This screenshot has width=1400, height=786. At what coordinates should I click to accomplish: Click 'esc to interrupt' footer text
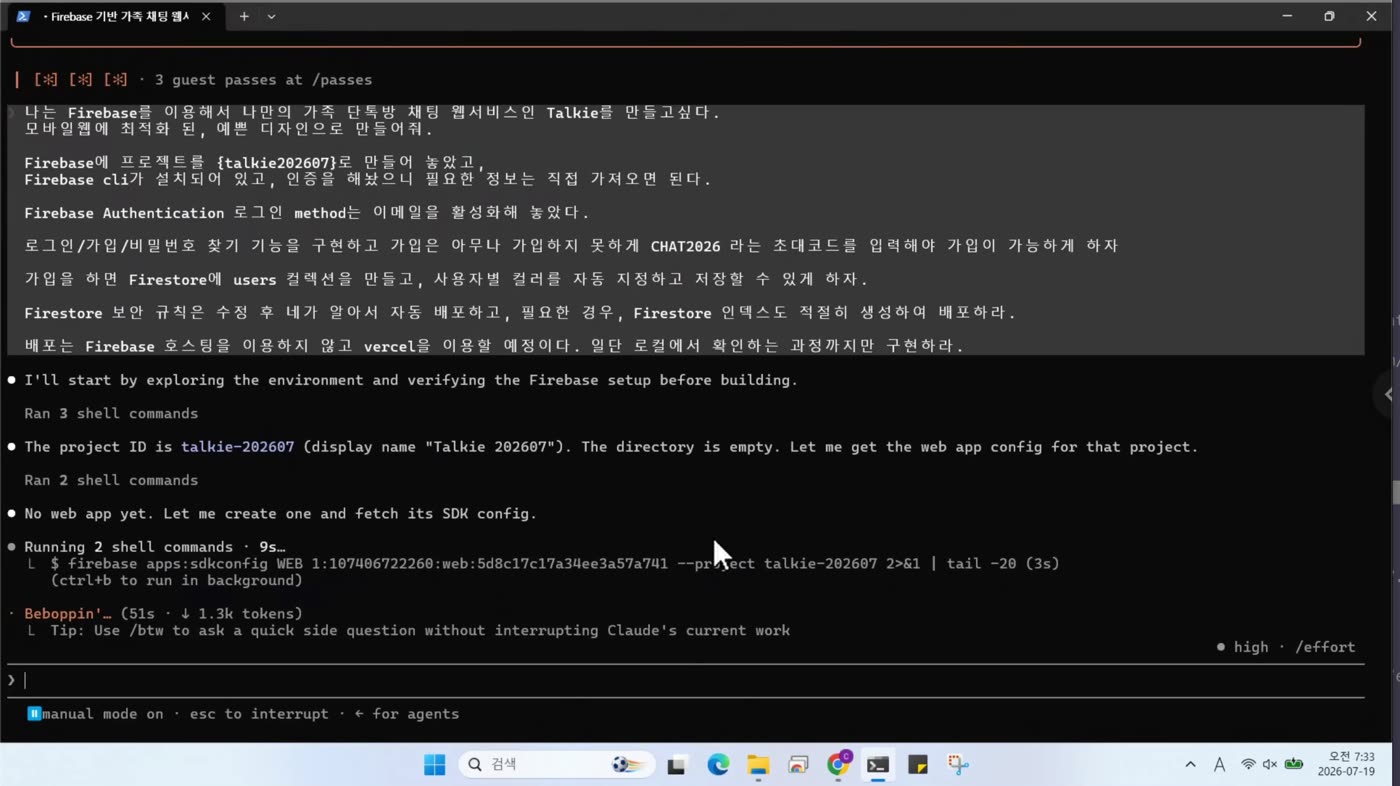259,714
